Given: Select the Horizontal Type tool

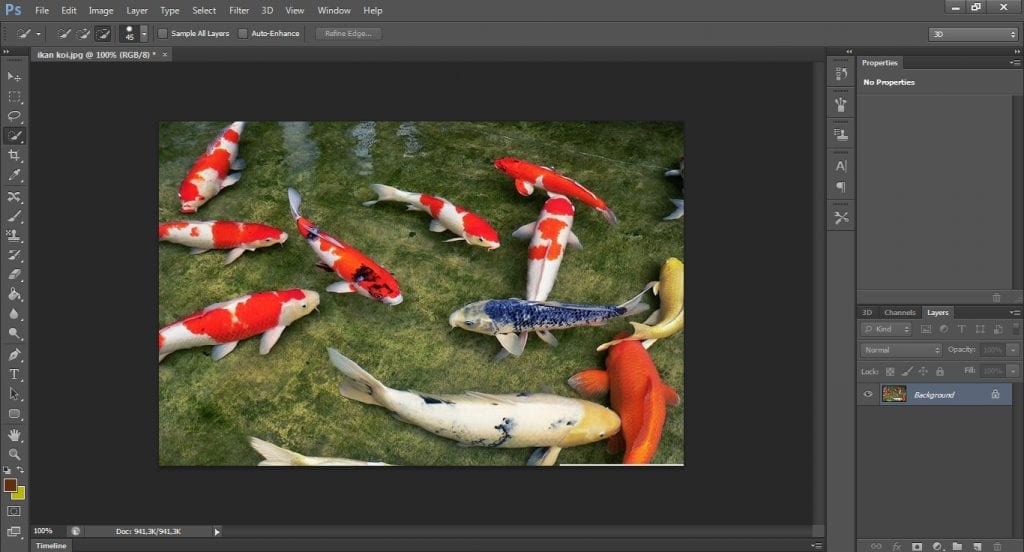Looking at the screenshot, I should click(14, 374).
